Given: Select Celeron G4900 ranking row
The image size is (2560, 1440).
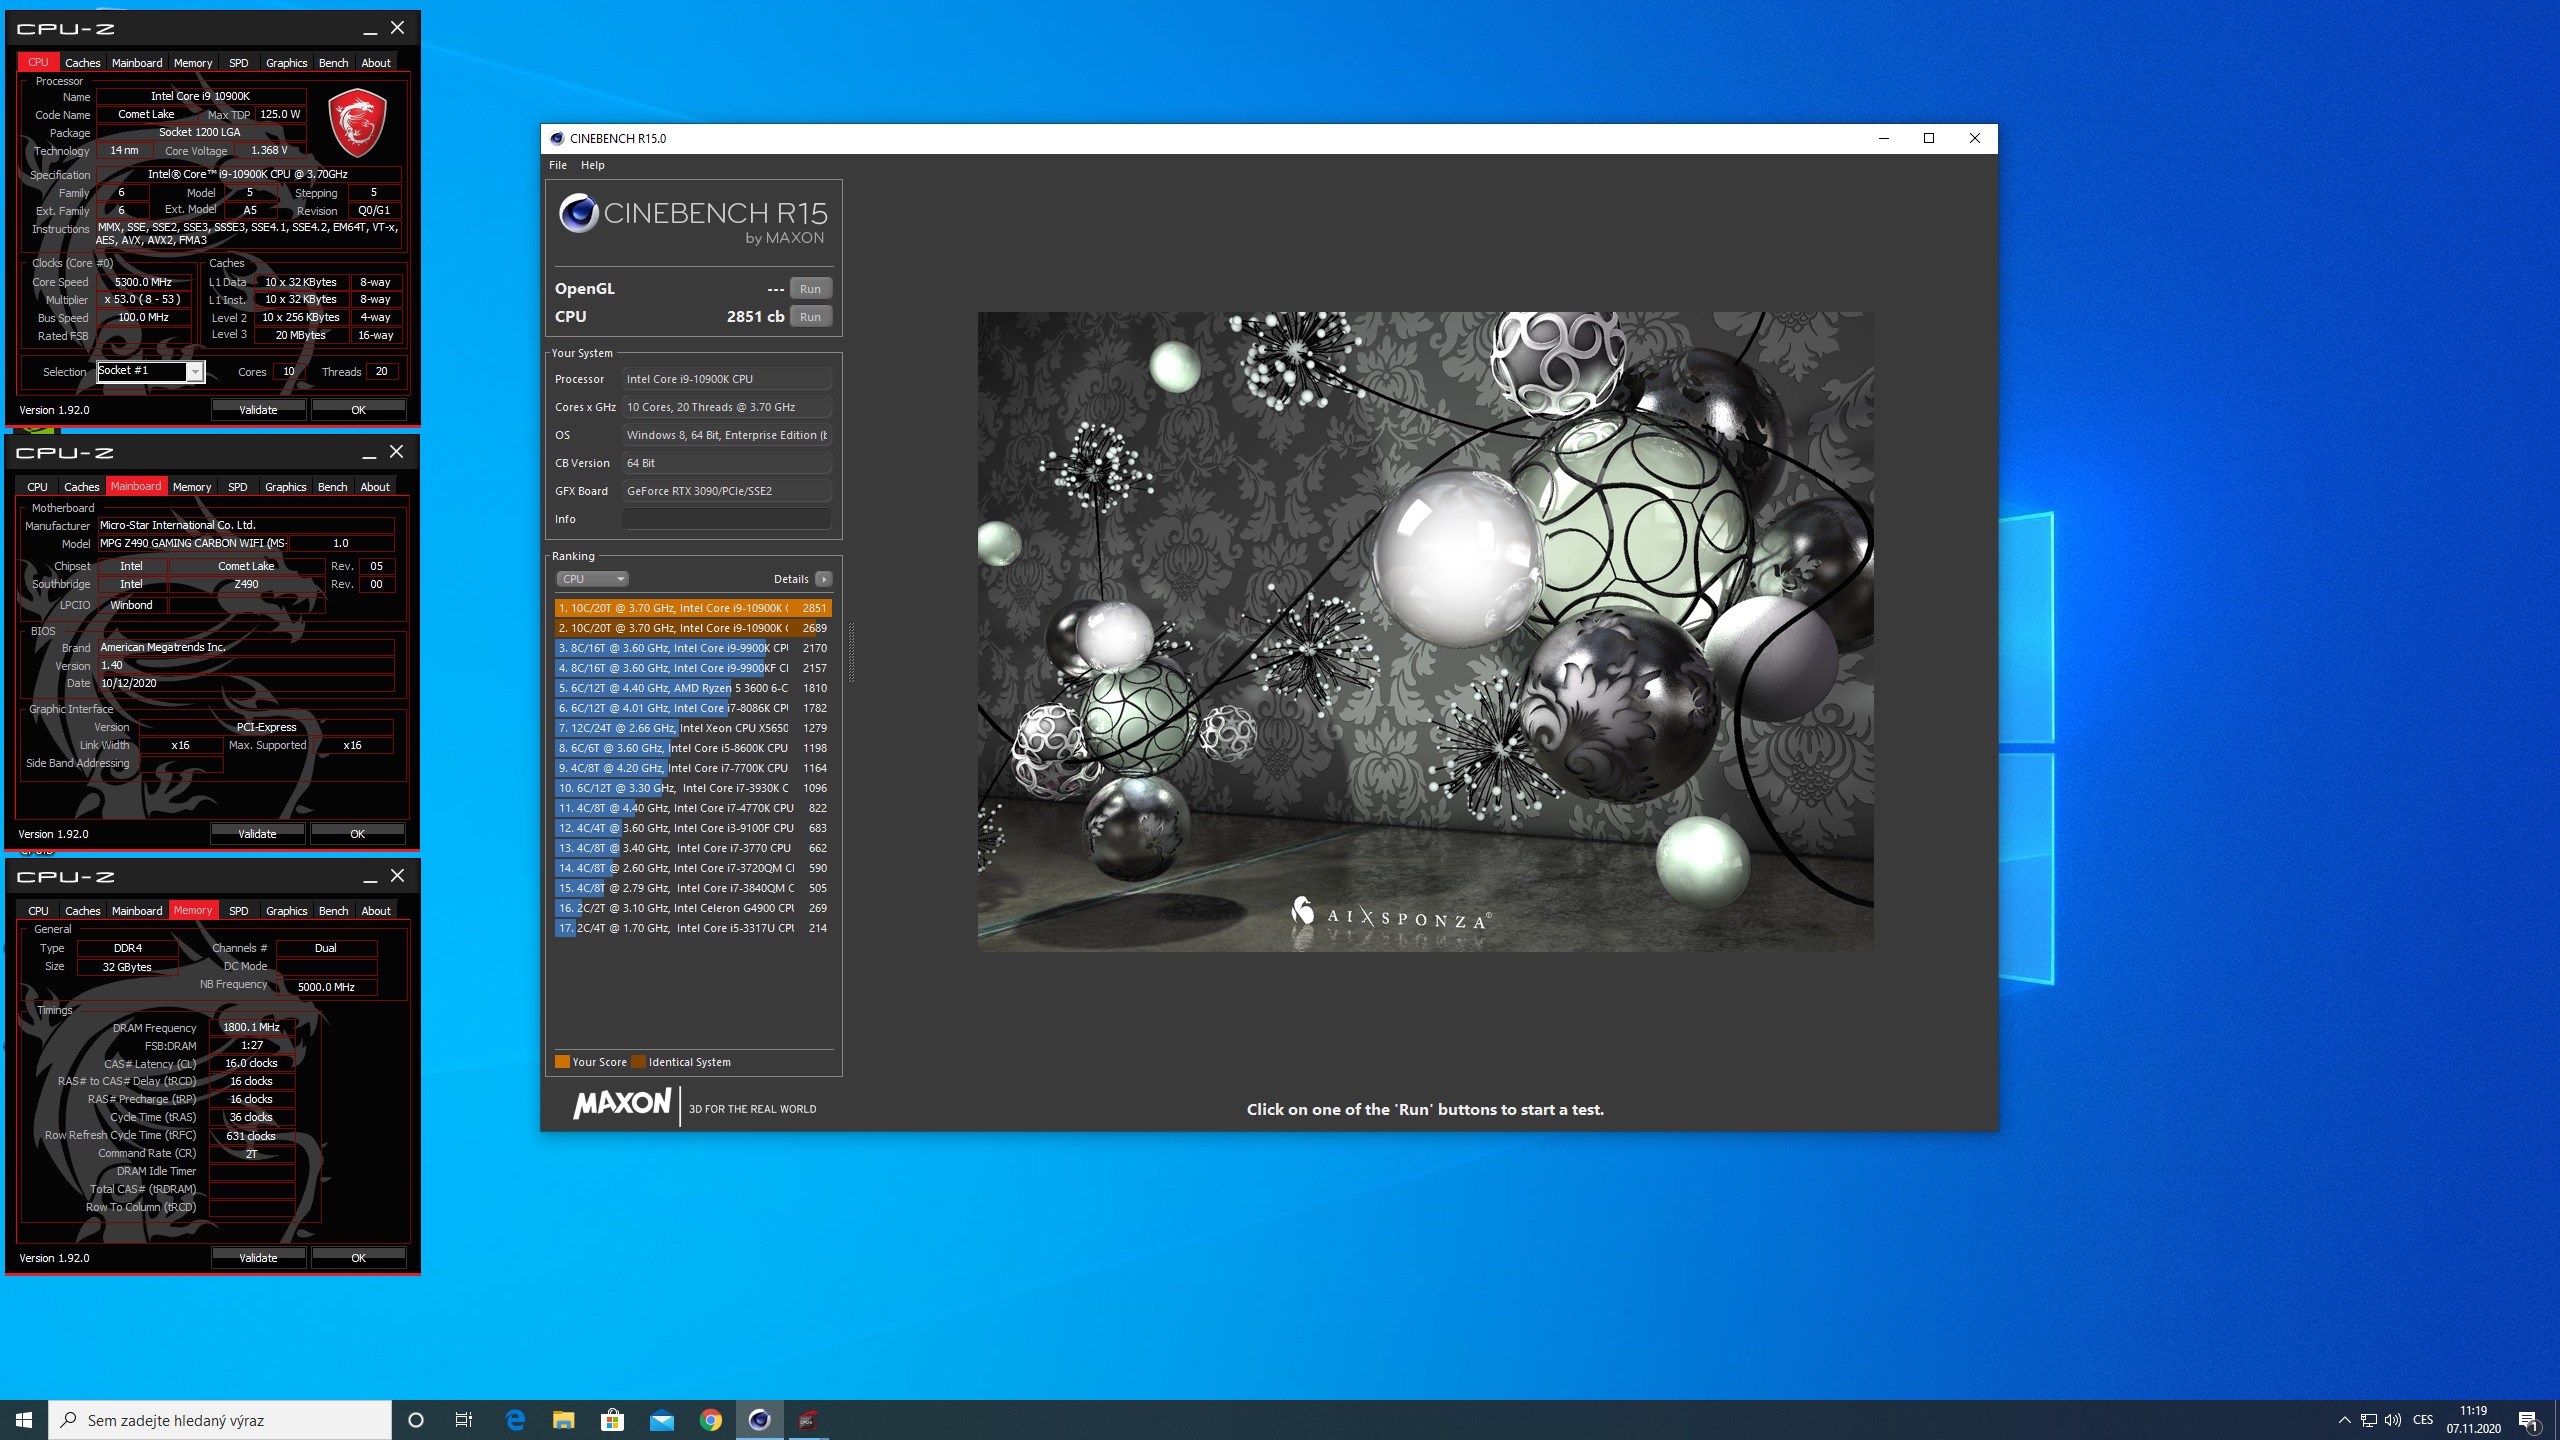Looking at the screenshot, I should [693, 908].
